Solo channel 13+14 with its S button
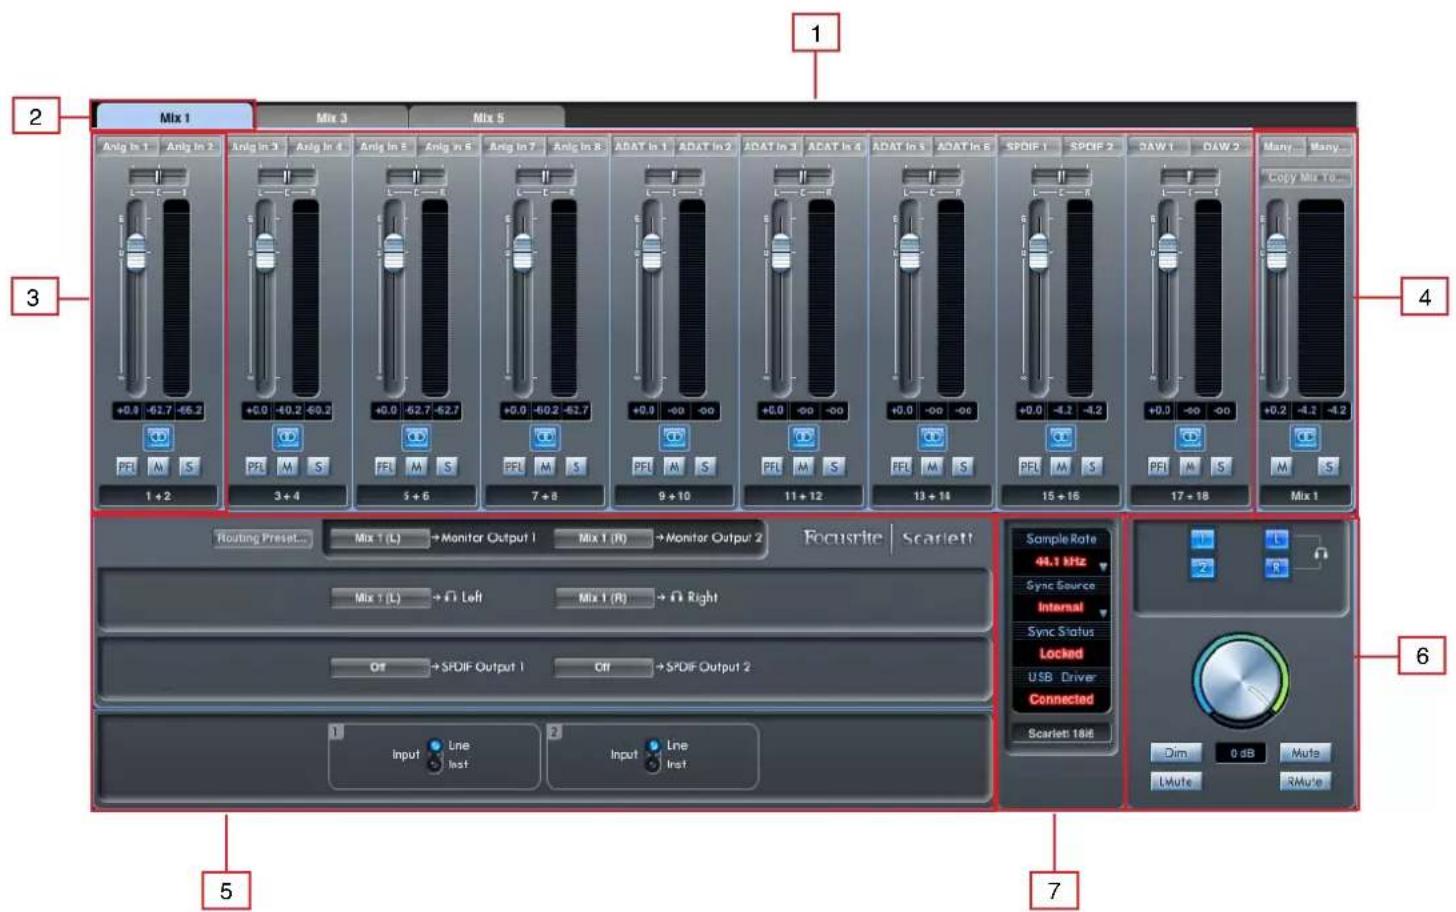The height and width of the screenshot is (912, 1456). [x=963, y=467]
